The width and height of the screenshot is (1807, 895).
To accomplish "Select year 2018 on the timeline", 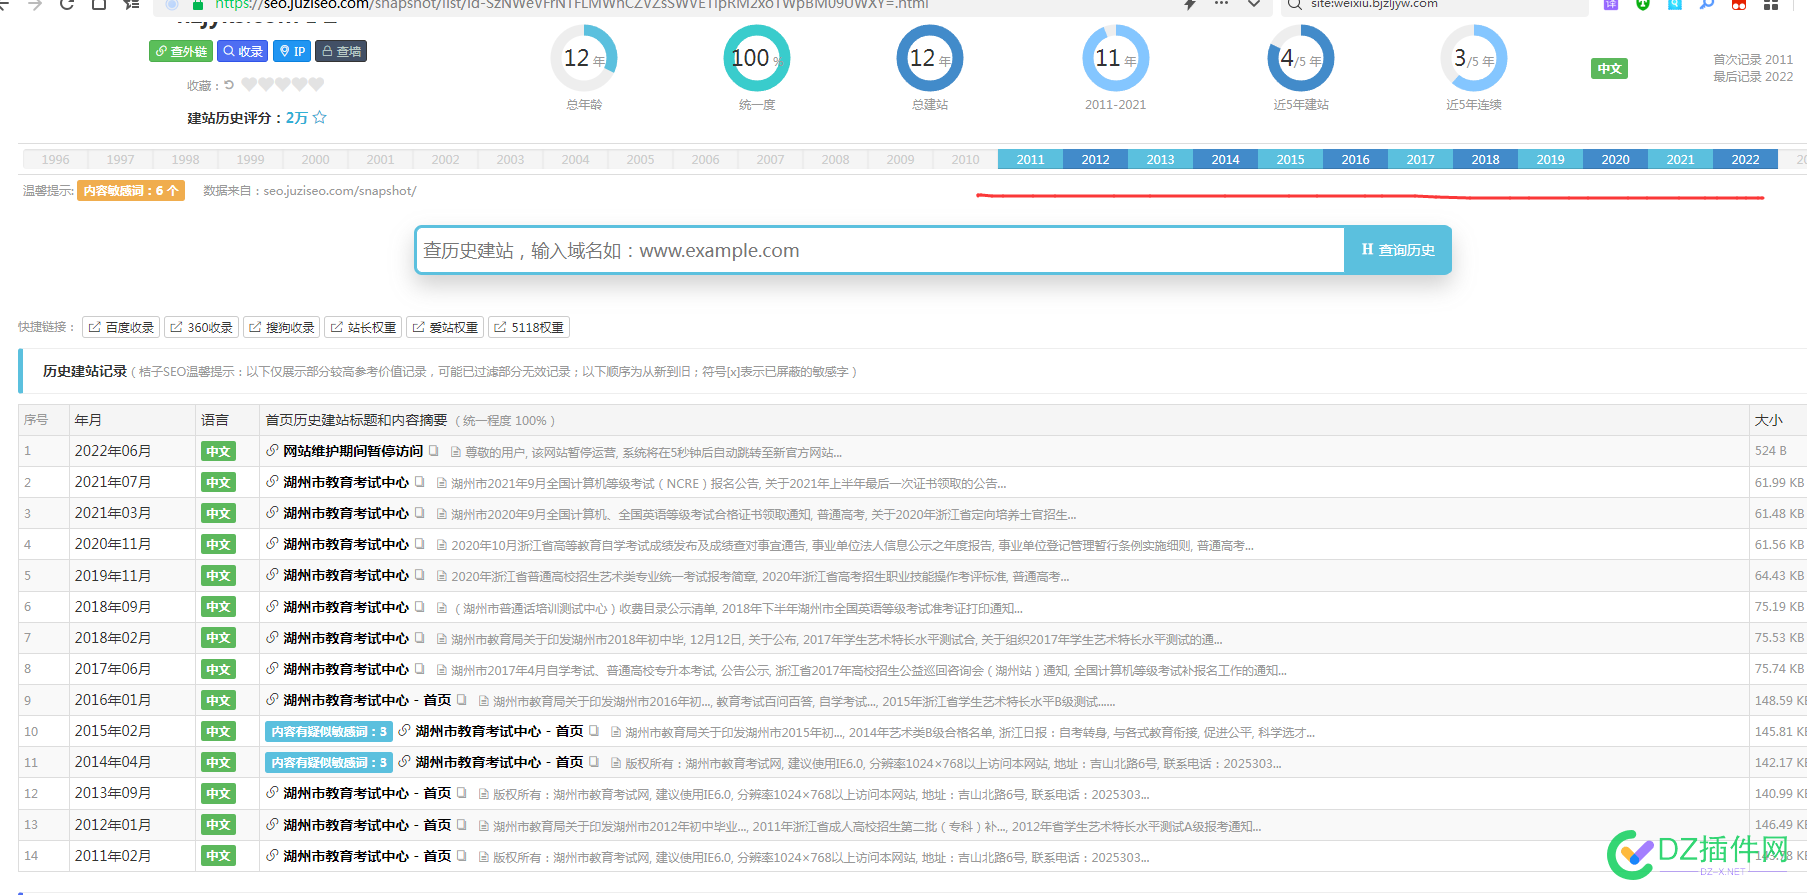I will (x=1485, y=159).
